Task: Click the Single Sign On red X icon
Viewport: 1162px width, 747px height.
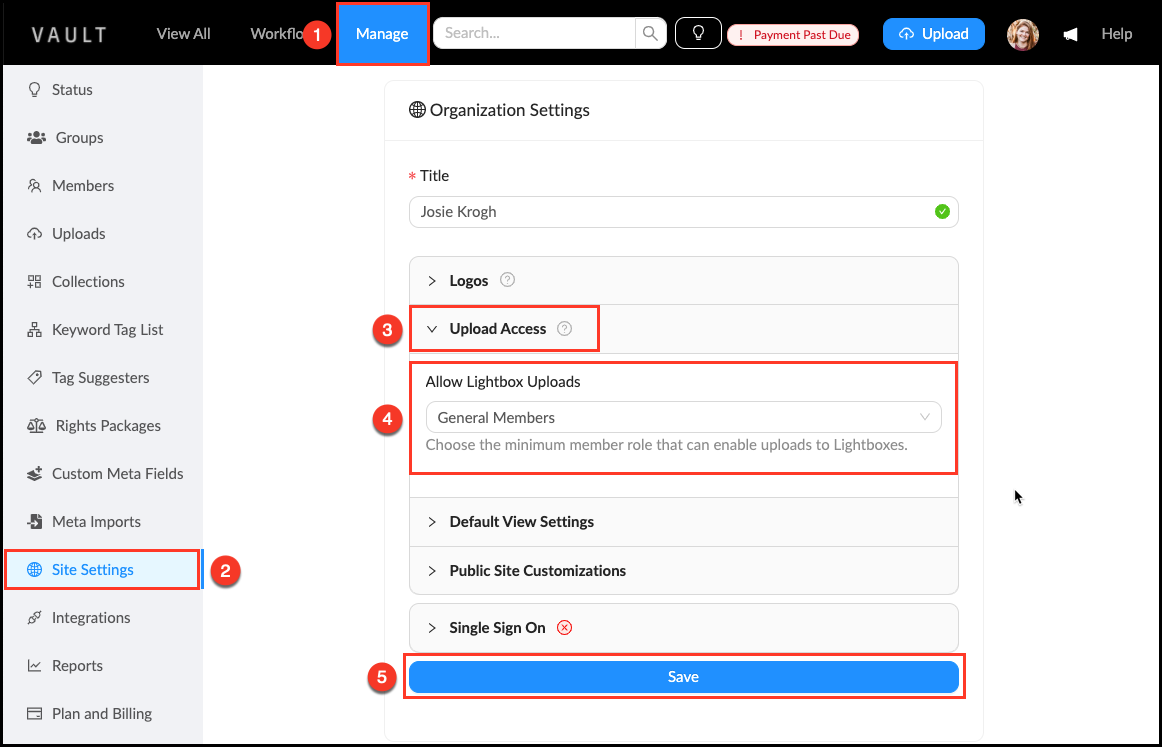Action: 564,628
